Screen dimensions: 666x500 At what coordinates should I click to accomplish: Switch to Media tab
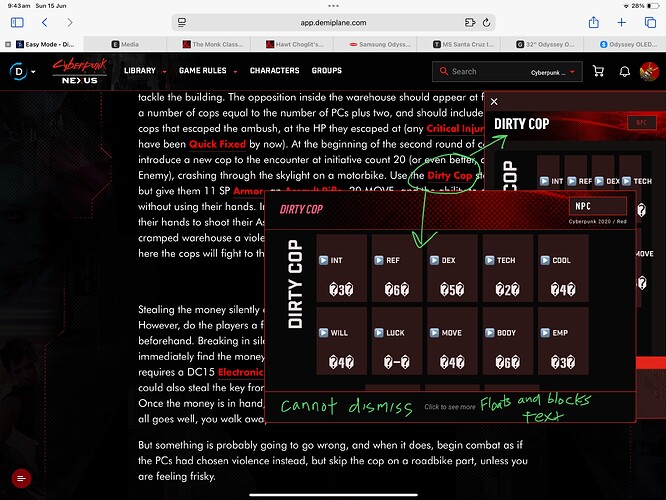point(125,44)
